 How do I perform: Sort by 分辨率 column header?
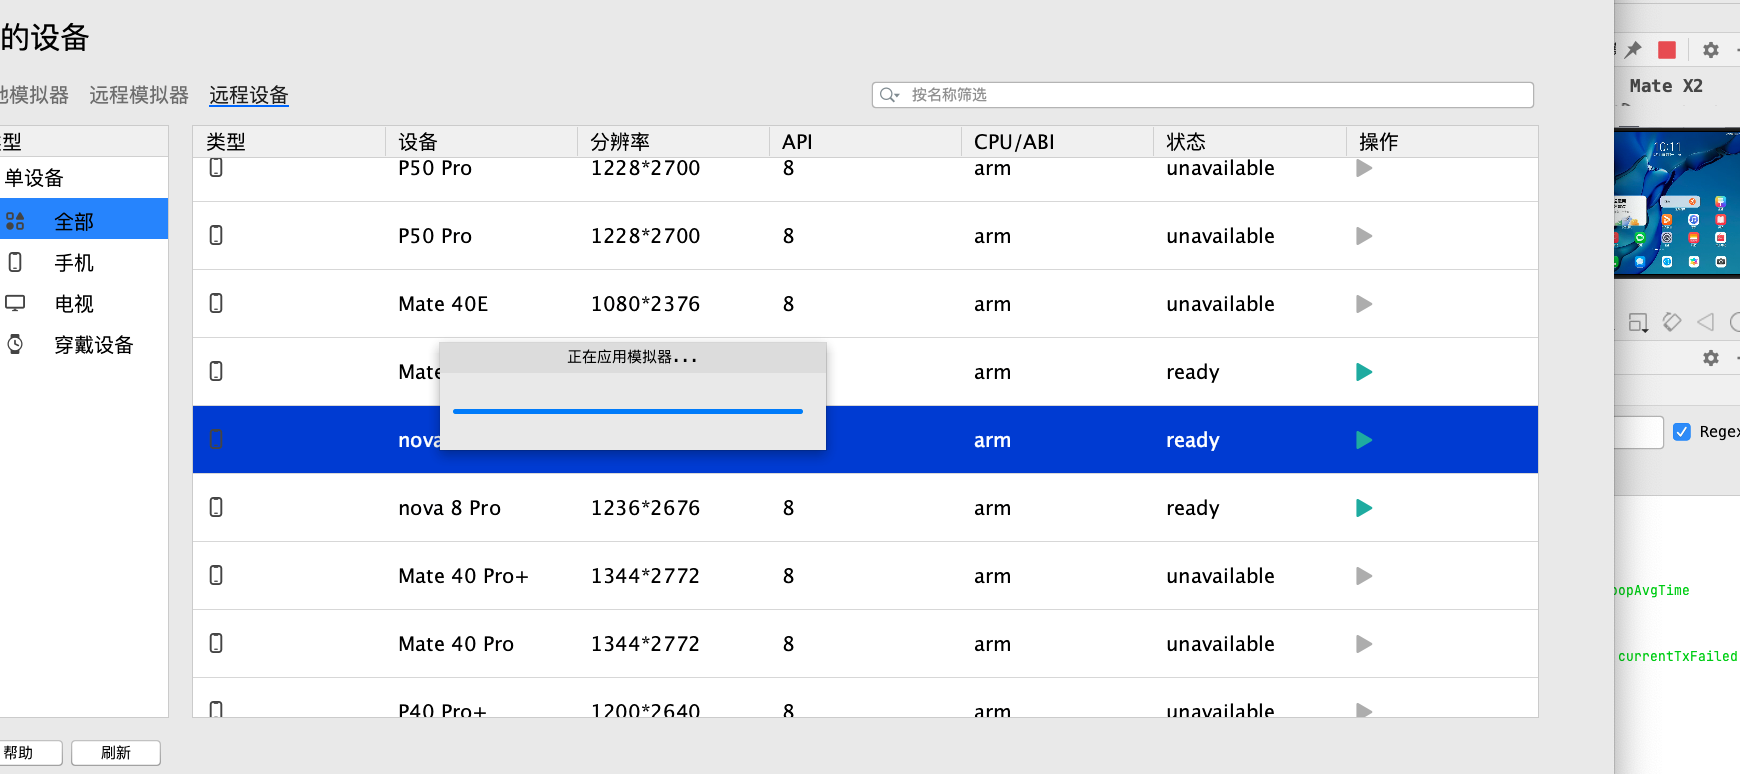click(x=673, y=141)
